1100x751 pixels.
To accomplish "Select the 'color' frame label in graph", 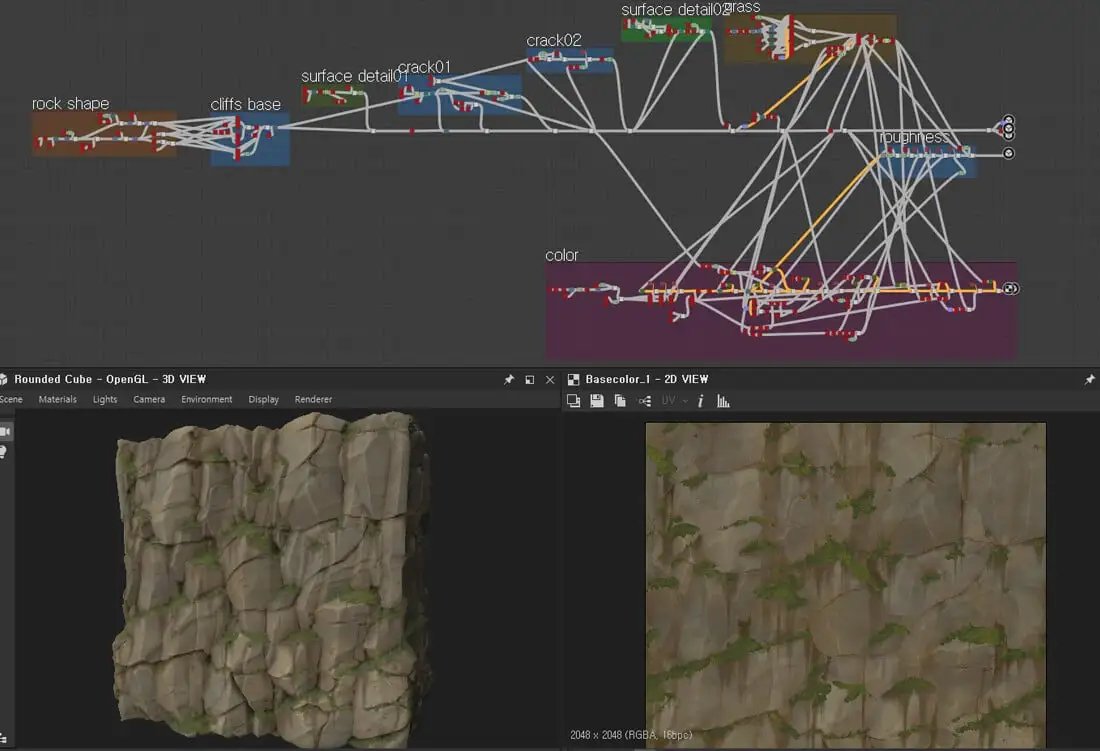I will [x=561, y=256].
